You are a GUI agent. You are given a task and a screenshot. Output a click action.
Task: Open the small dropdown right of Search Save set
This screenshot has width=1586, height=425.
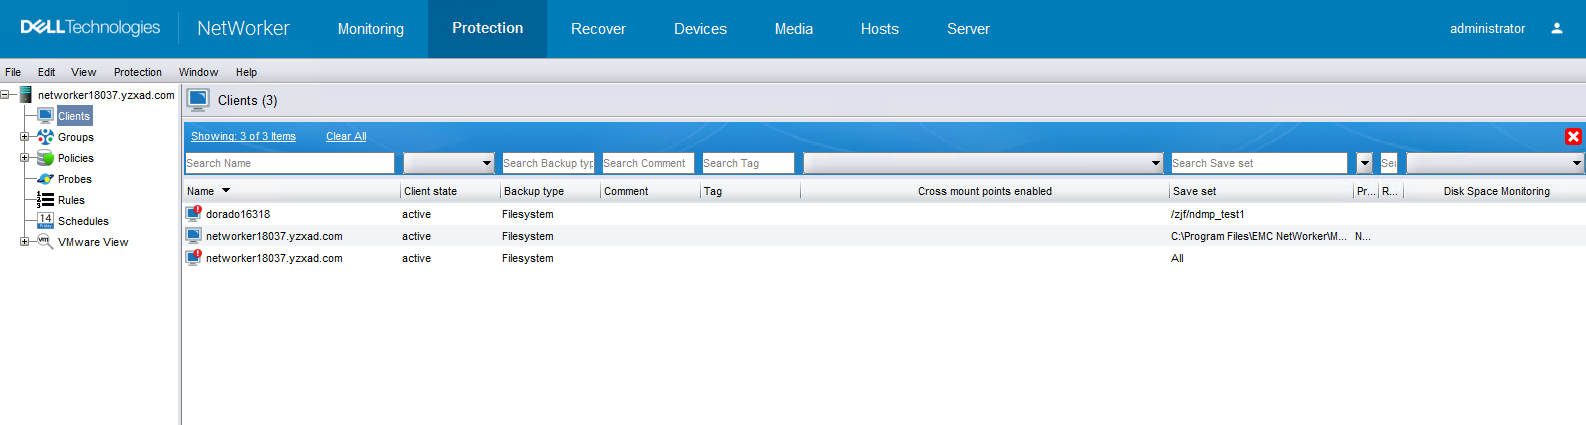click(1365, 163)
